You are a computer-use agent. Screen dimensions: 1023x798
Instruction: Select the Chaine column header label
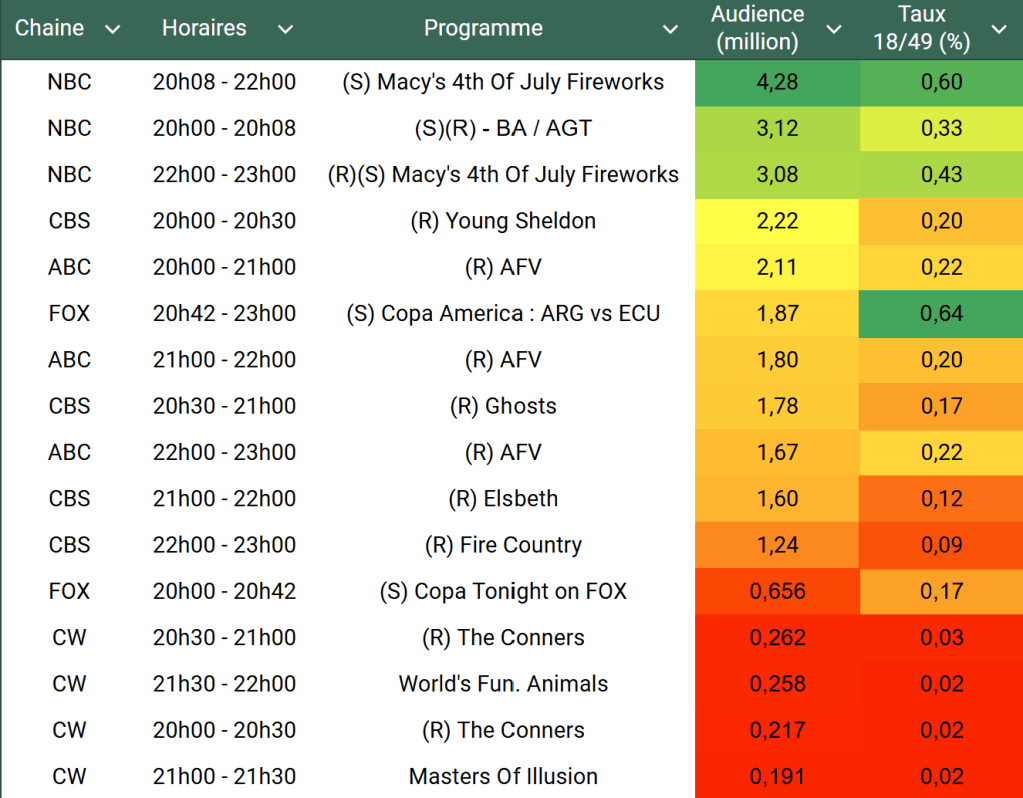pos(50,28)
